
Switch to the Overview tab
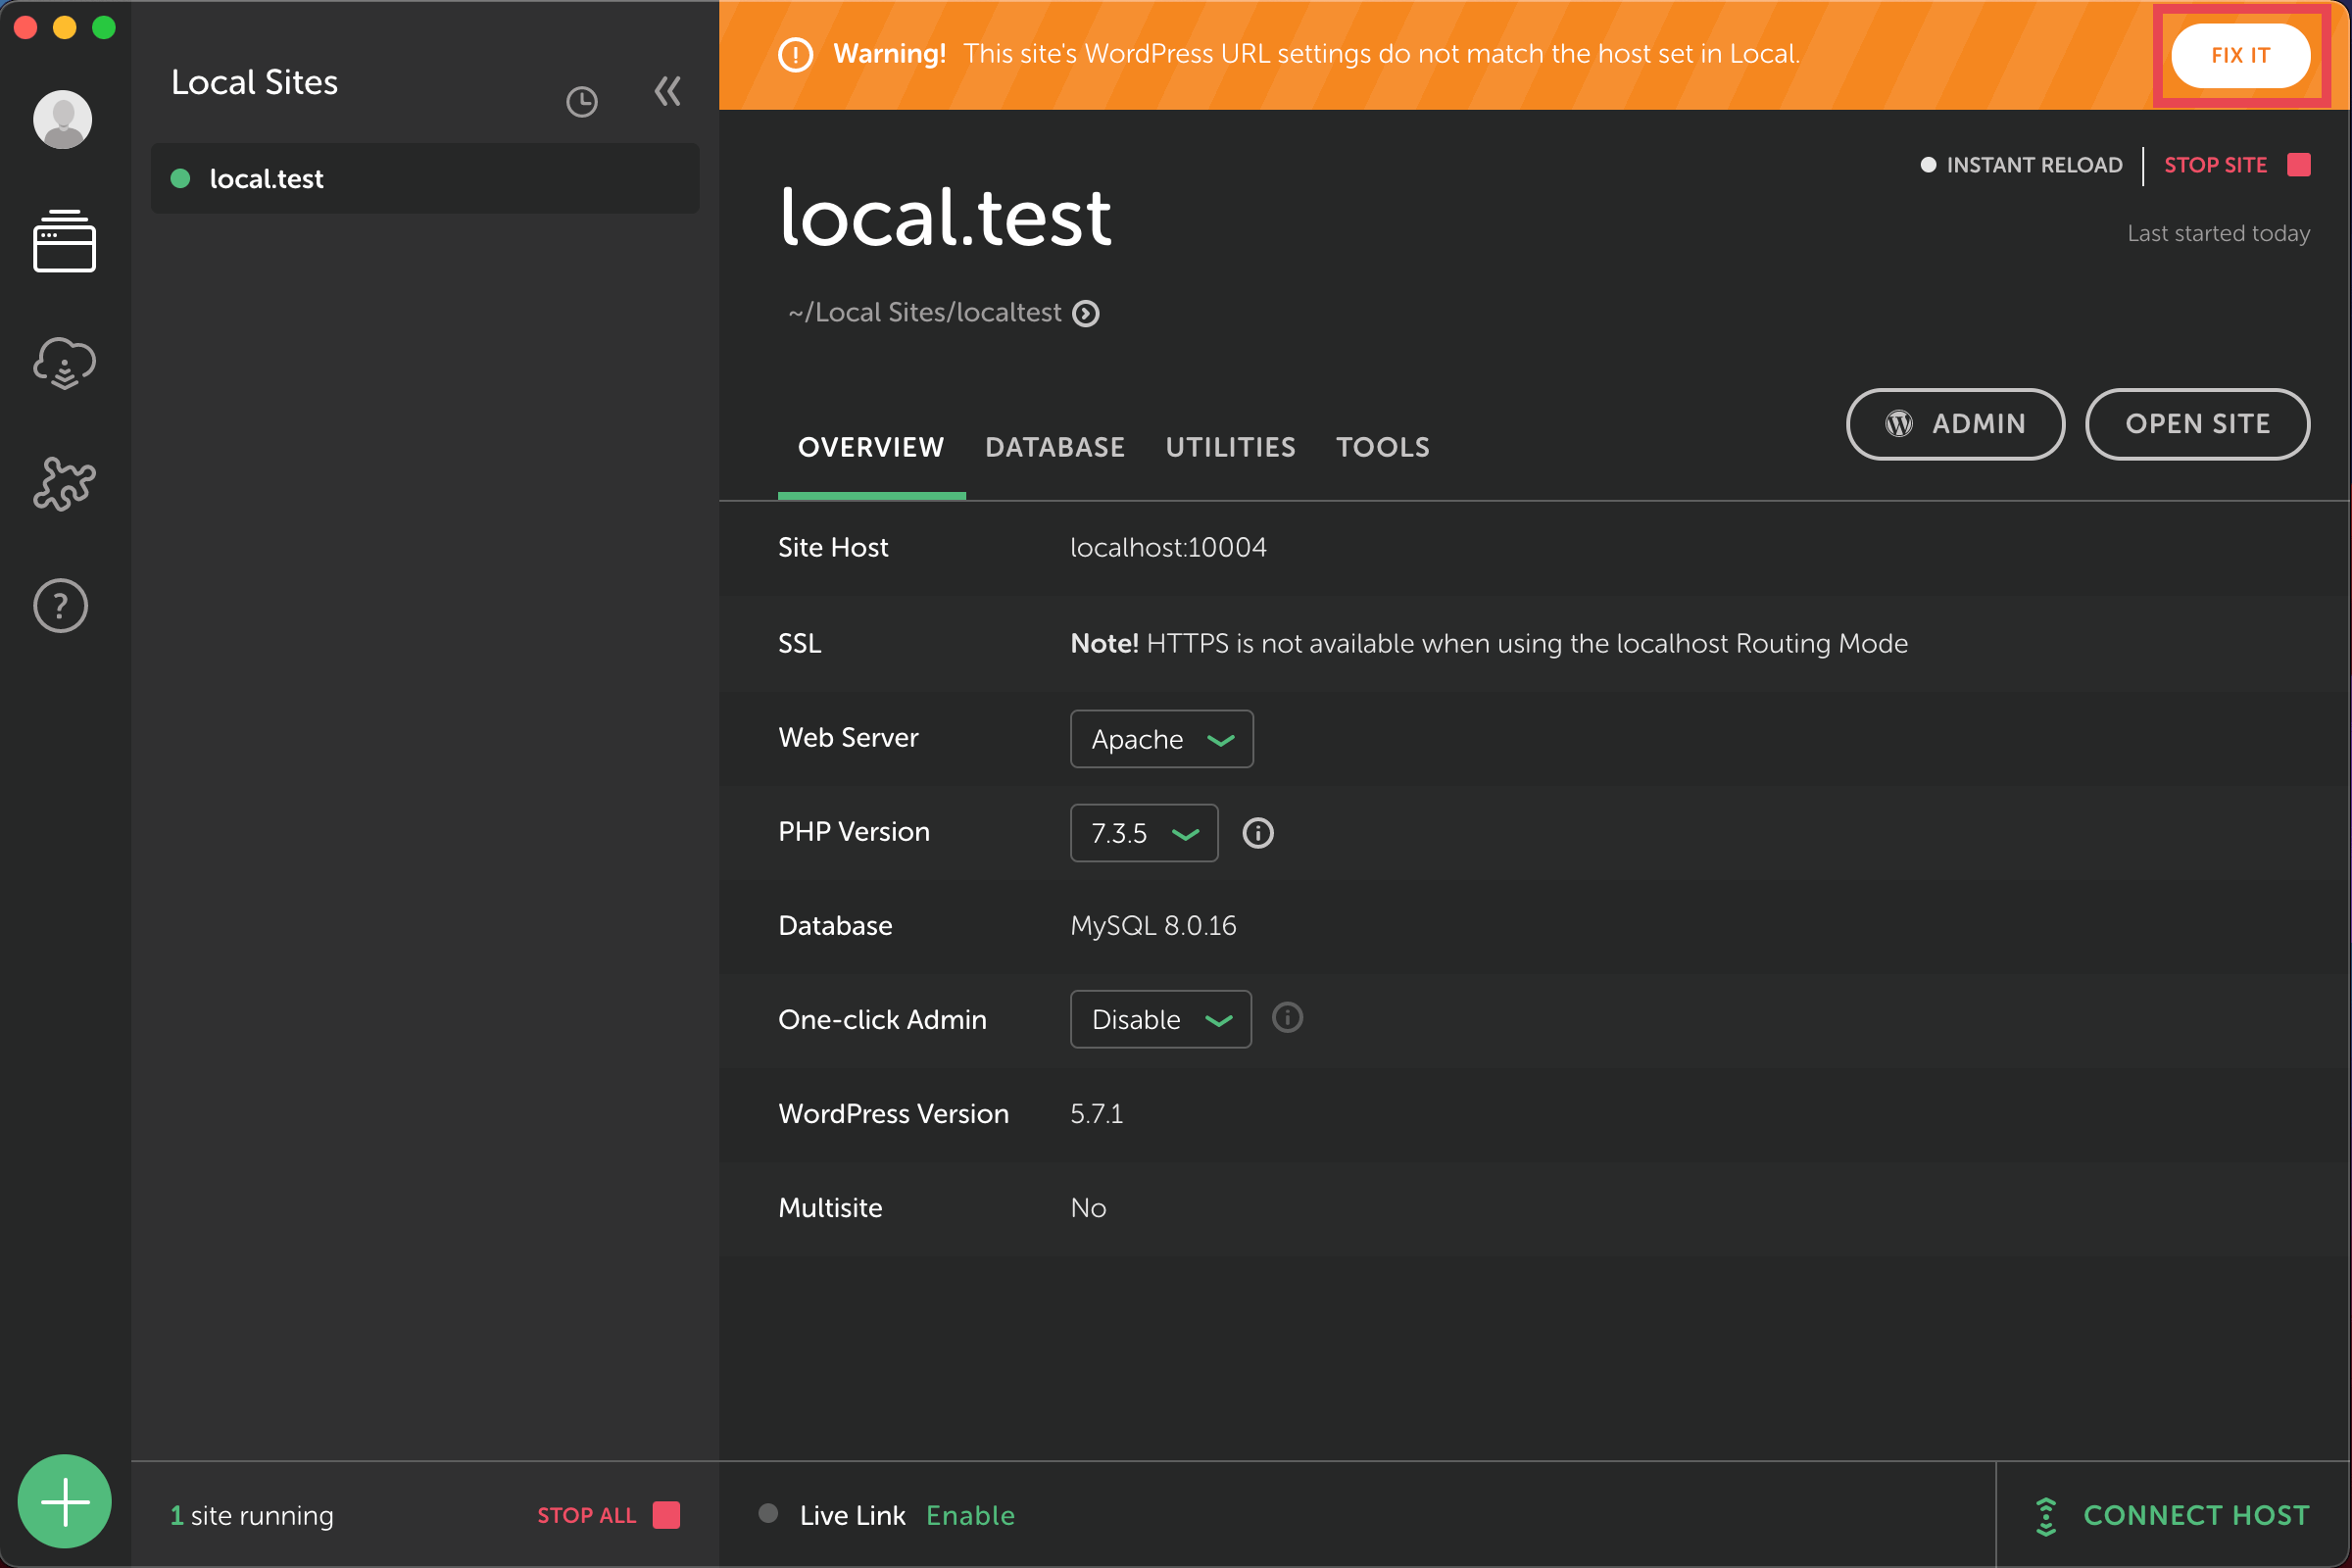[871, 447]
